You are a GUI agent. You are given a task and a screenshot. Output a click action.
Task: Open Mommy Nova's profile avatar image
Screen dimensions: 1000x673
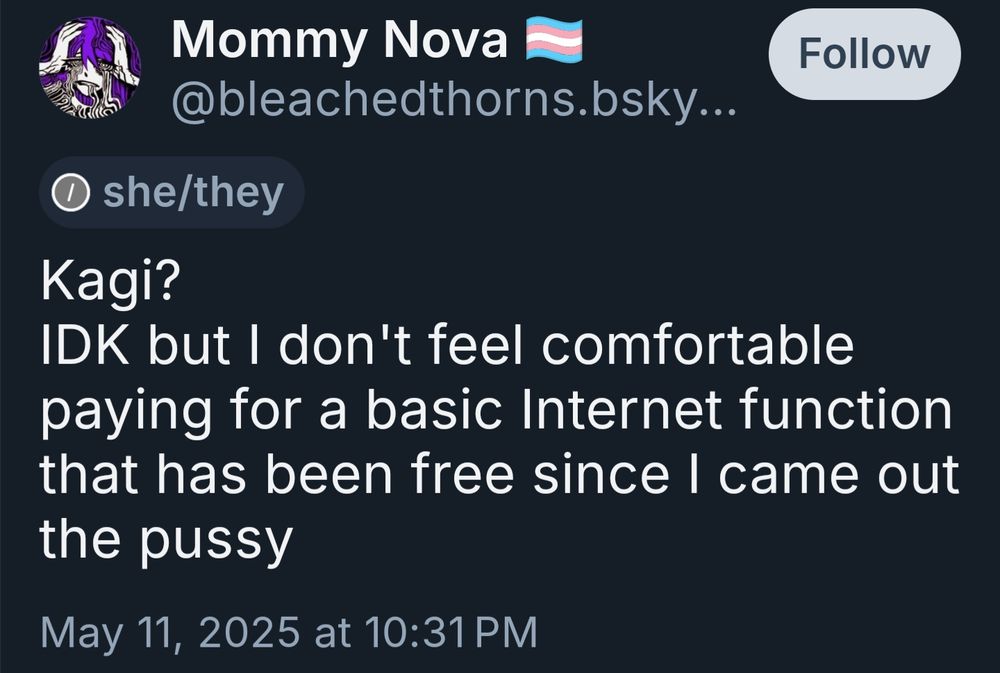click(90, 68)
